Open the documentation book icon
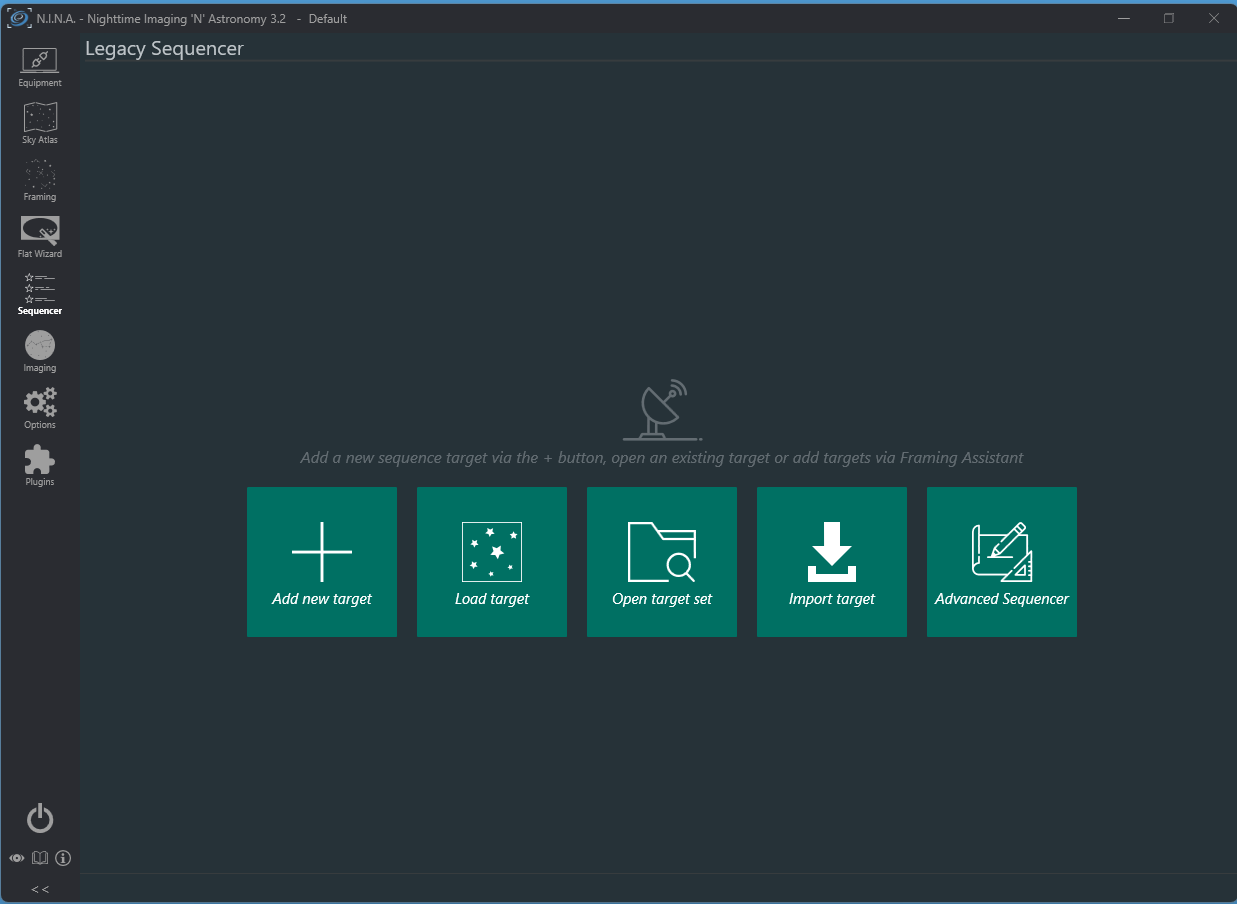Image resolution: width=1237 pixels, height=904 pixels. click(x=40, y=858)
